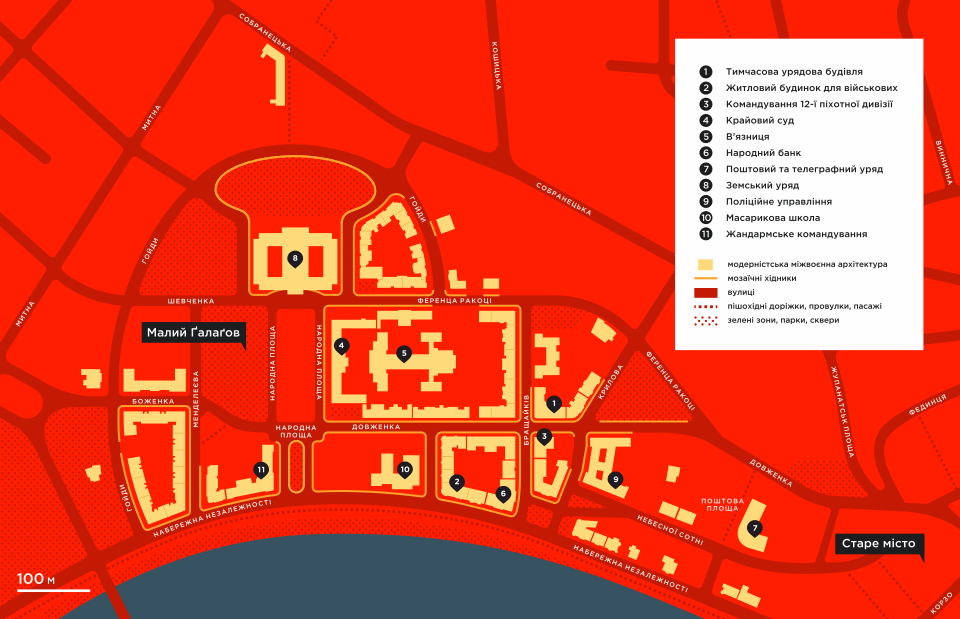Select legend entry Крайовий суд
Image resolution: width=960 pixels, height=619 pixels.
(x=760, y=120)
